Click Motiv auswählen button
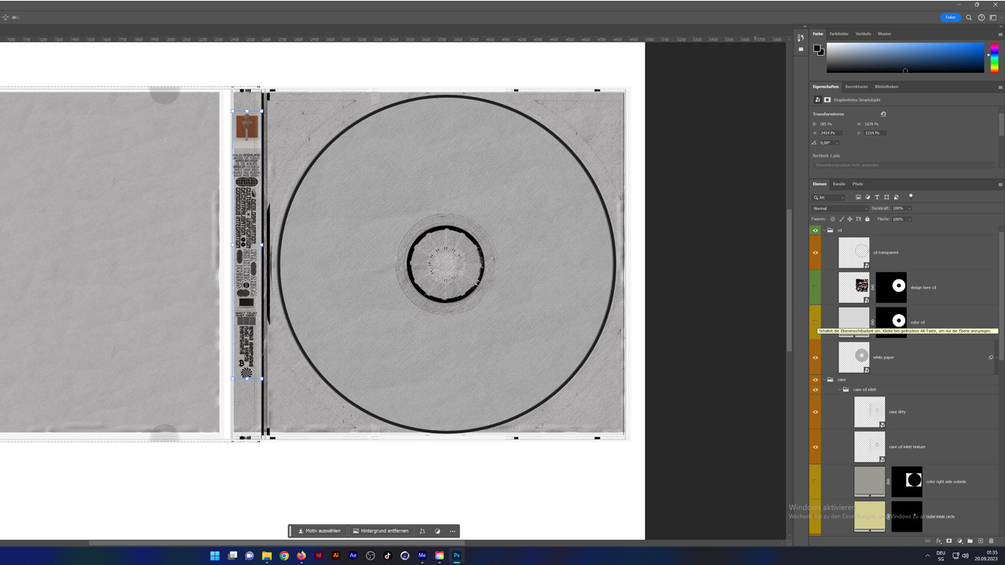The image size is (1005, 565). click(319, 531)
